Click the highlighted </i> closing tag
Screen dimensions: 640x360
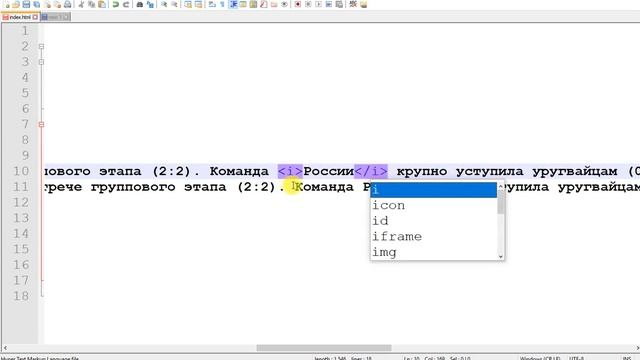click(x=371, y=171)
